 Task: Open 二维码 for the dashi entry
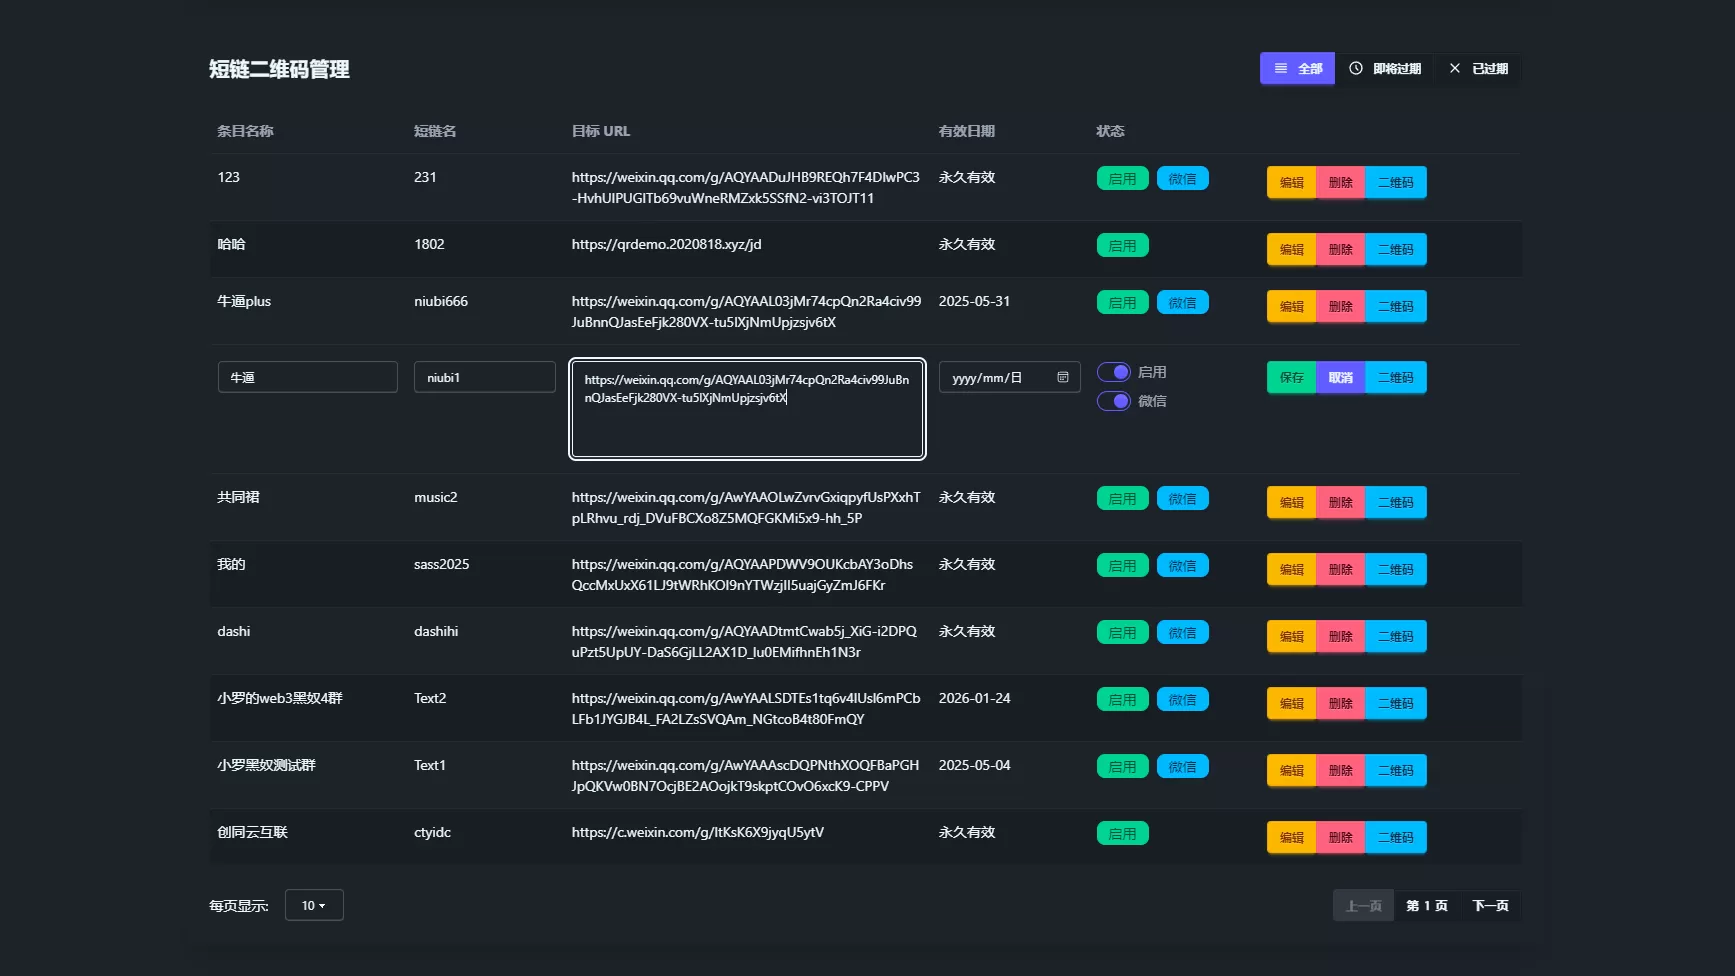[1395, 637]
